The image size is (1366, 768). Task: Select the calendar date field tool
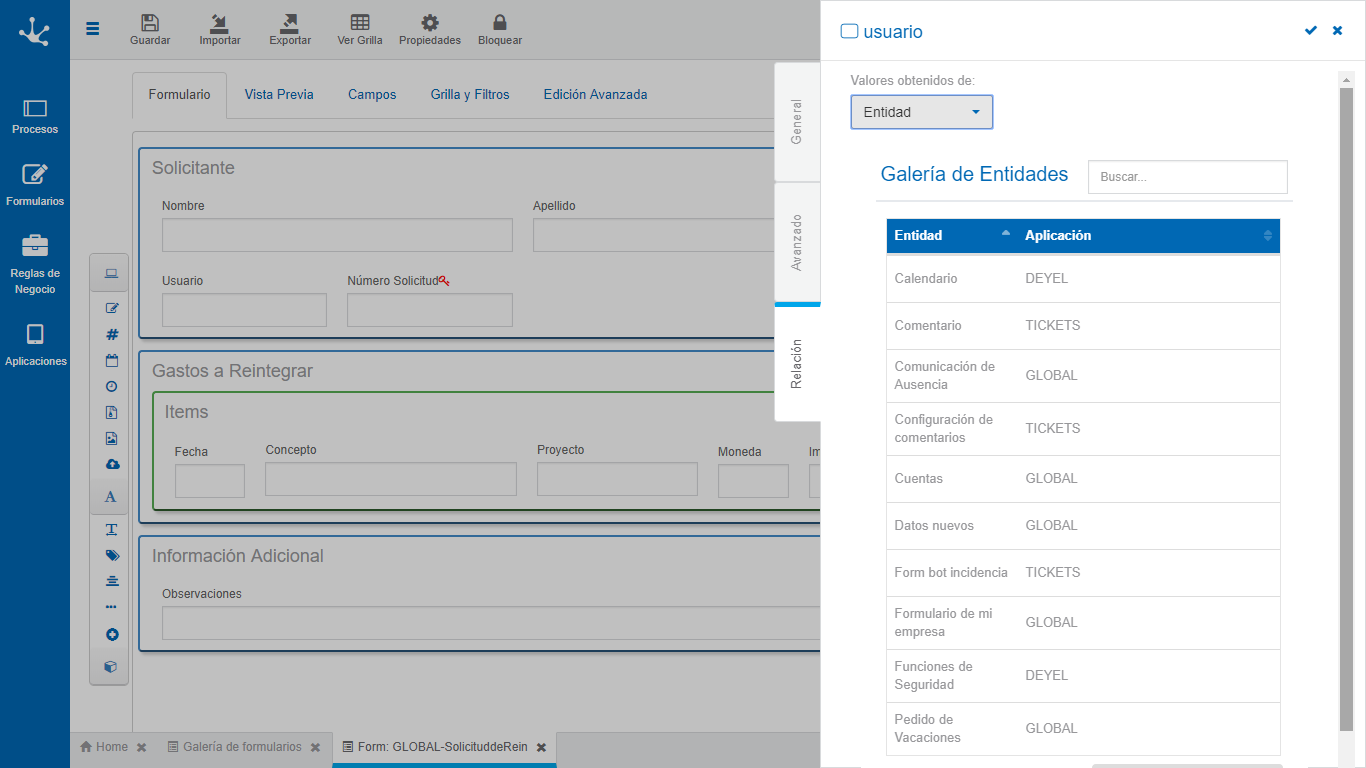tap(112, 360)
